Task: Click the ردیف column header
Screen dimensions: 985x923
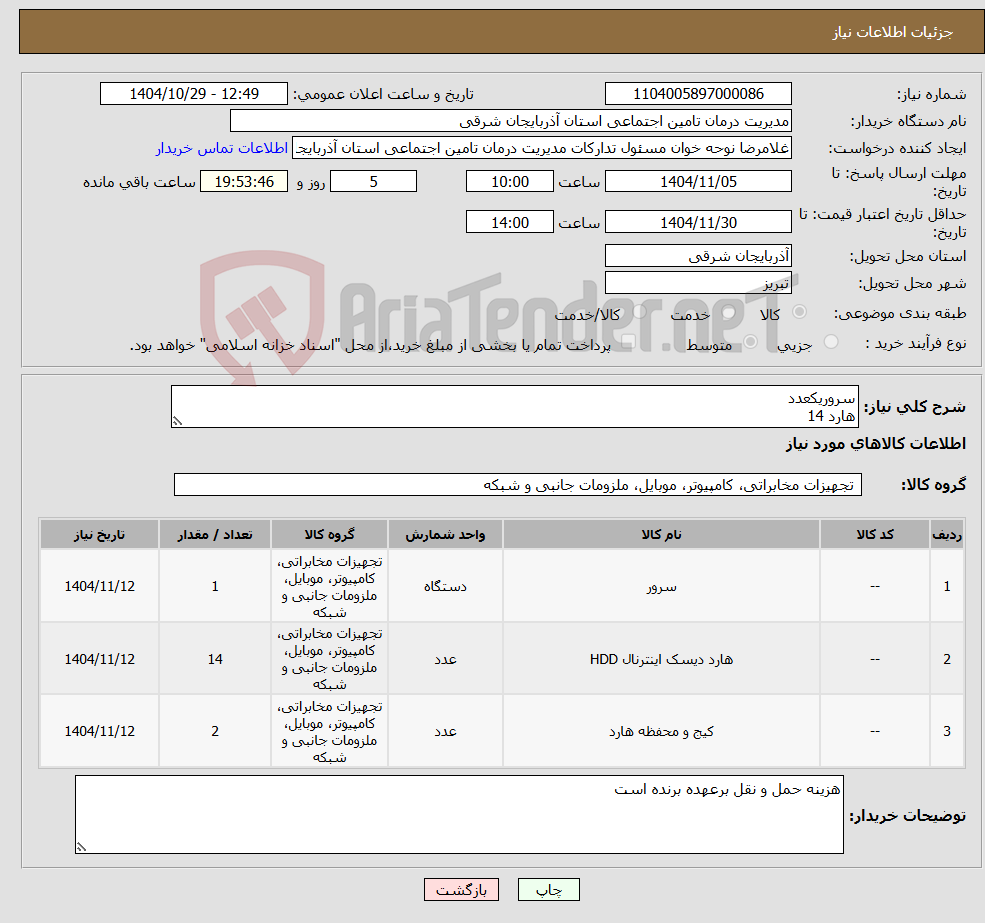Action: click(947, 535)
